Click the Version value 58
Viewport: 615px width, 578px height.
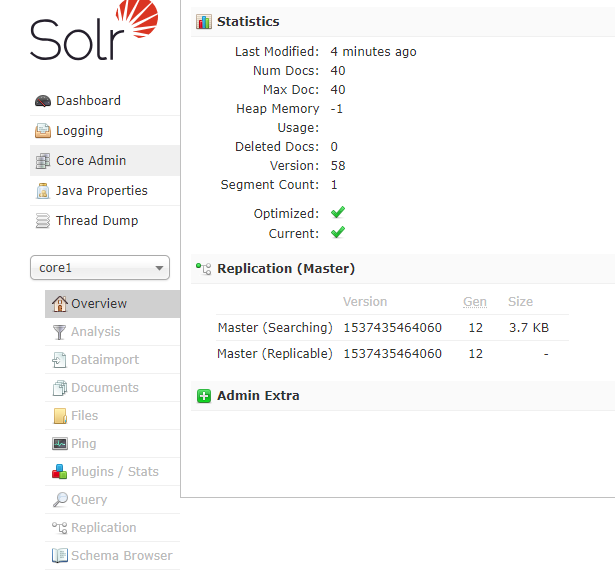tap(338, 166)
